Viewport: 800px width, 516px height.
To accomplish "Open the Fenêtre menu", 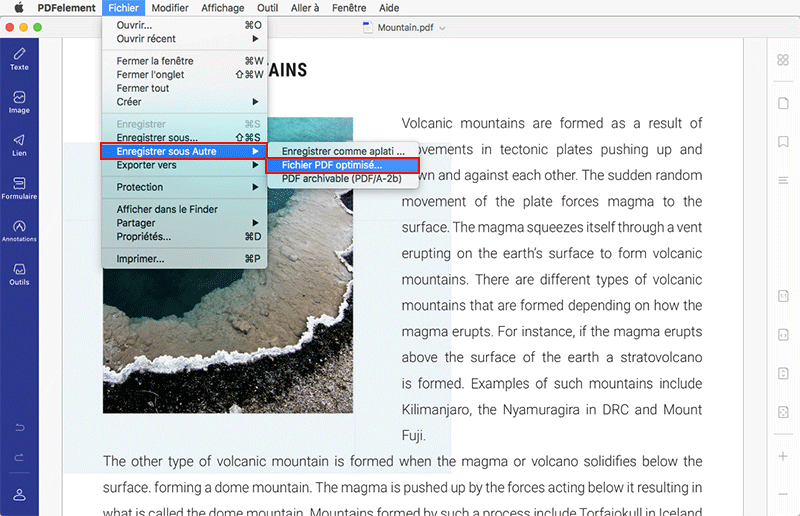I will coord(349,8).
